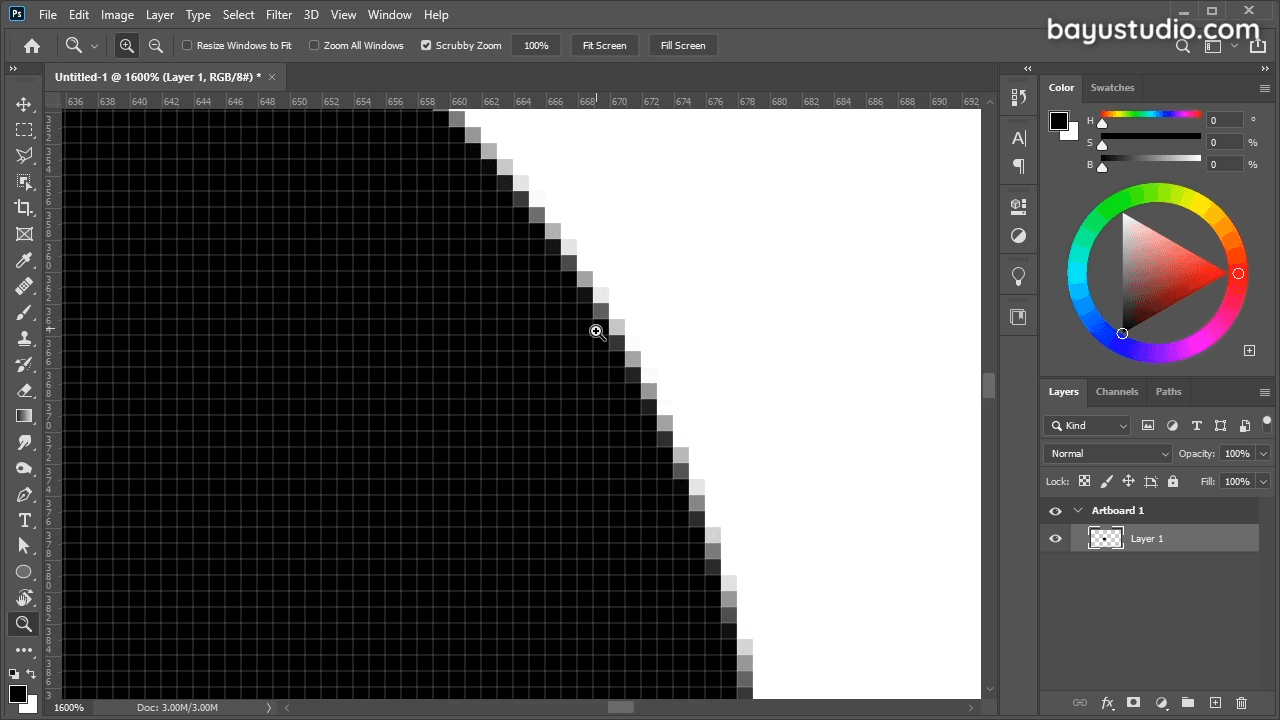The width and height of the screenshot is (1280, 720).
Task: Select the Polygonal Lasso tool
Action: [x=24, y=156]
